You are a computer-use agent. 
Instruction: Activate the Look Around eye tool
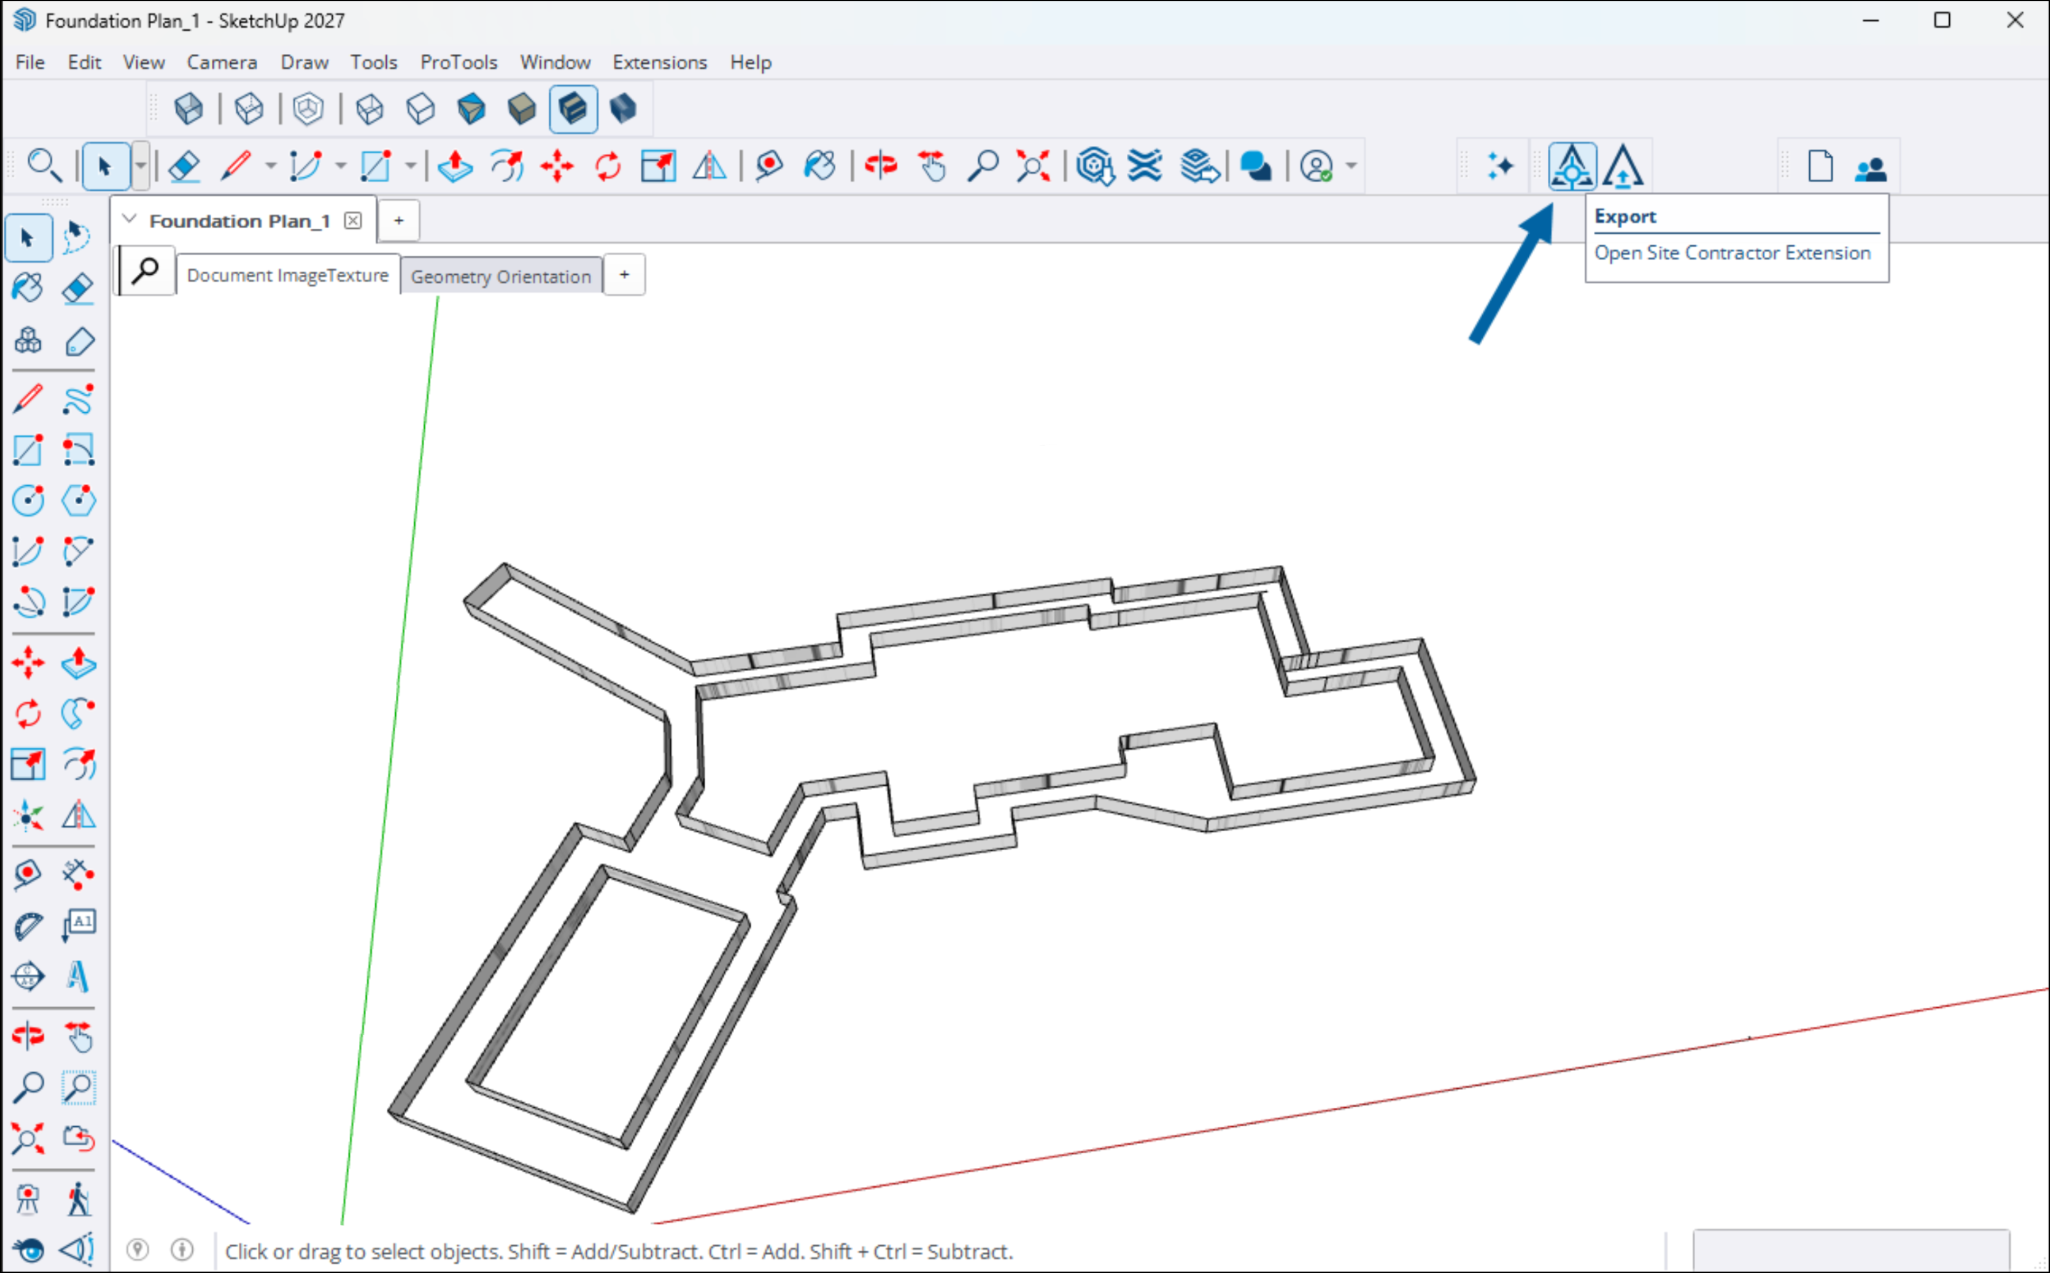point(28,1249)
